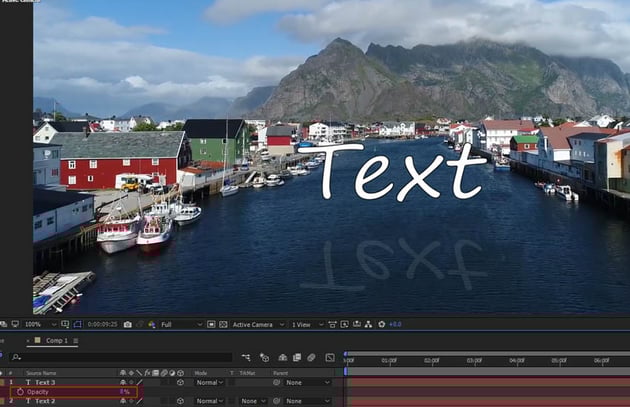This screenshot has width=630, height=407.
Task: Open the Mode dropdown for Text 3
Action: click(211, 382)
